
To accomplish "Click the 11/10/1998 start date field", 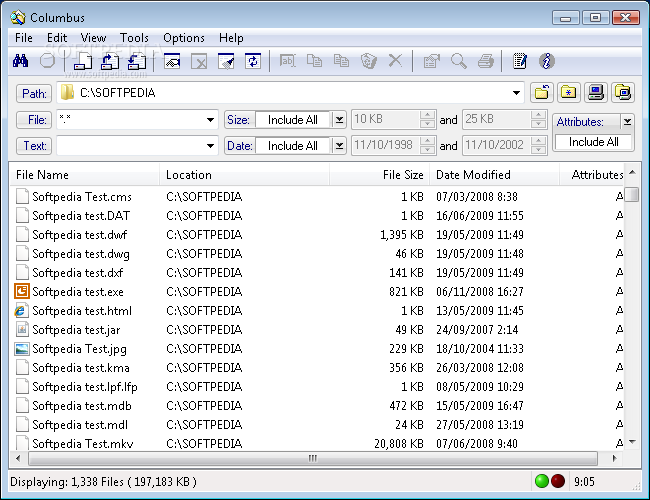I will pos(386,146).
